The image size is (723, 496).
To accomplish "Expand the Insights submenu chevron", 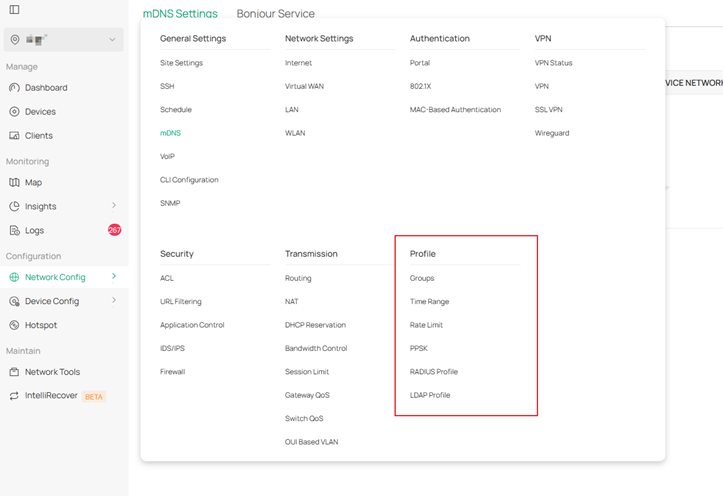I will point(114,206).
